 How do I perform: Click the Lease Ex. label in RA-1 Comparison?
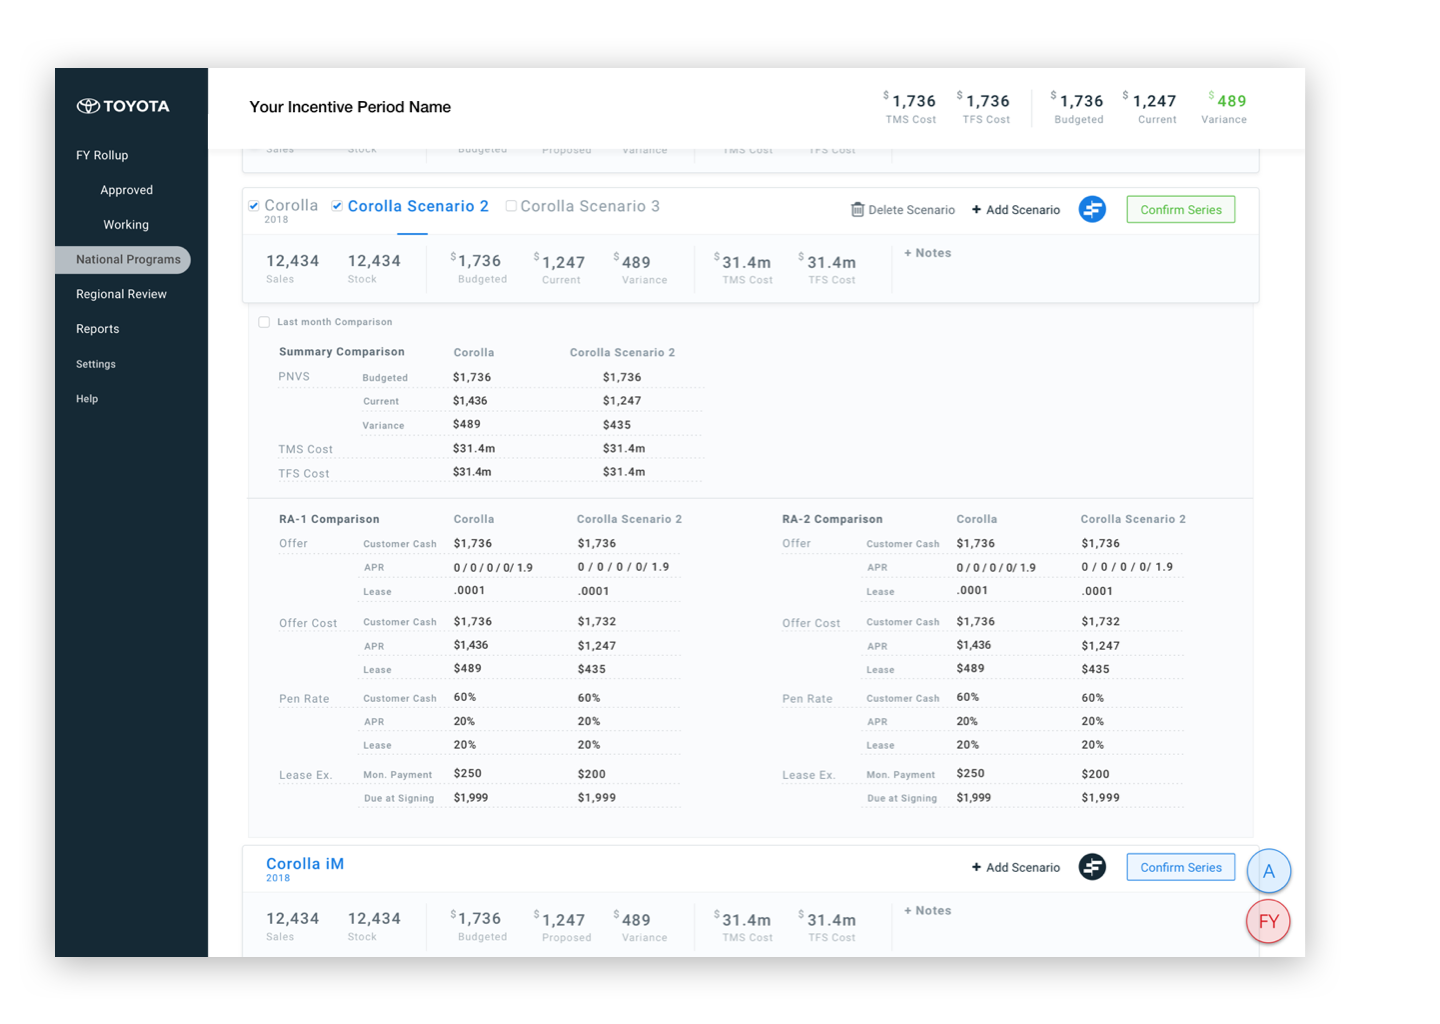click(305, 775)
